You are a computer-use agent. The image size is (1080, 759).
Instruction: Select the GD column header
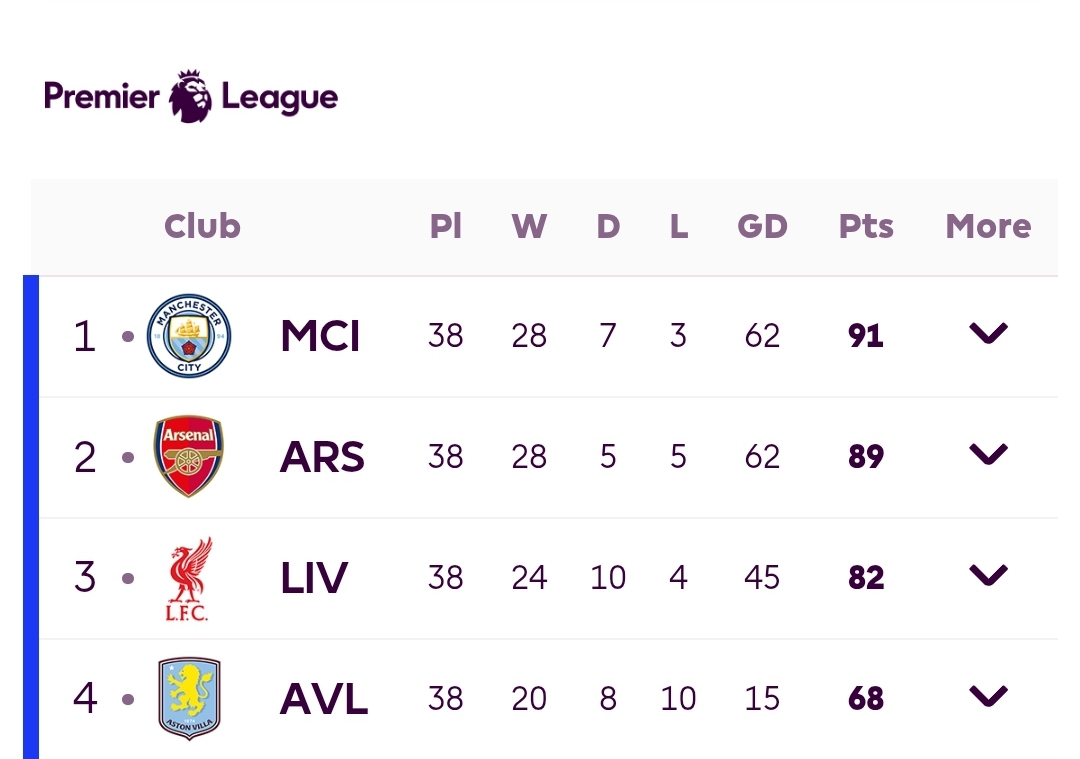click(762, 226)
